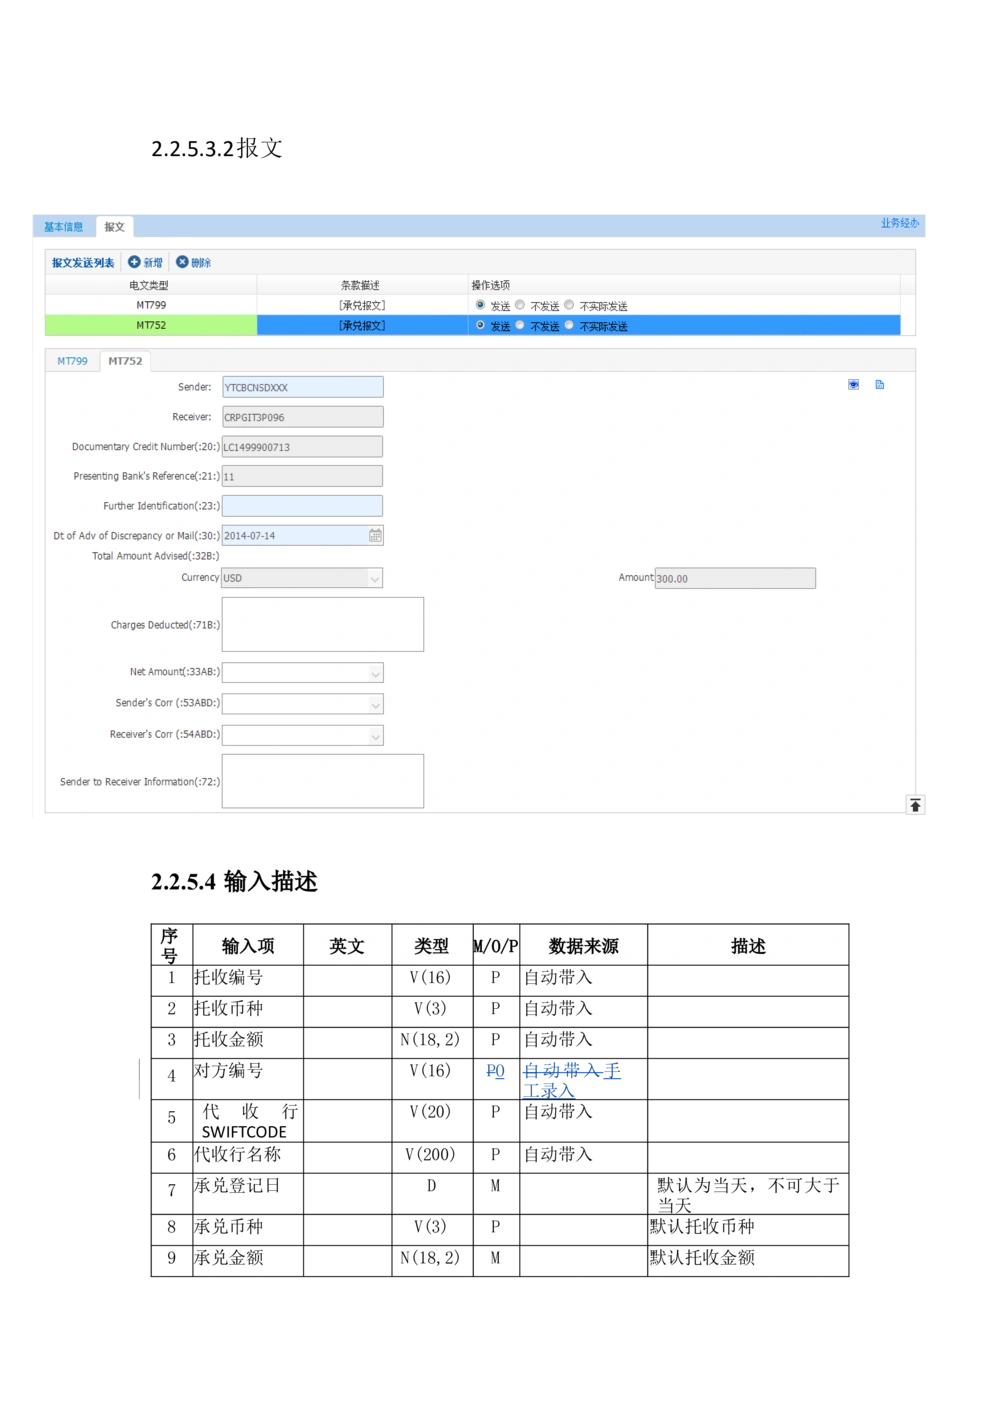Expand the Currency dropdown
1000x1415 pixels.
point(375,578)
